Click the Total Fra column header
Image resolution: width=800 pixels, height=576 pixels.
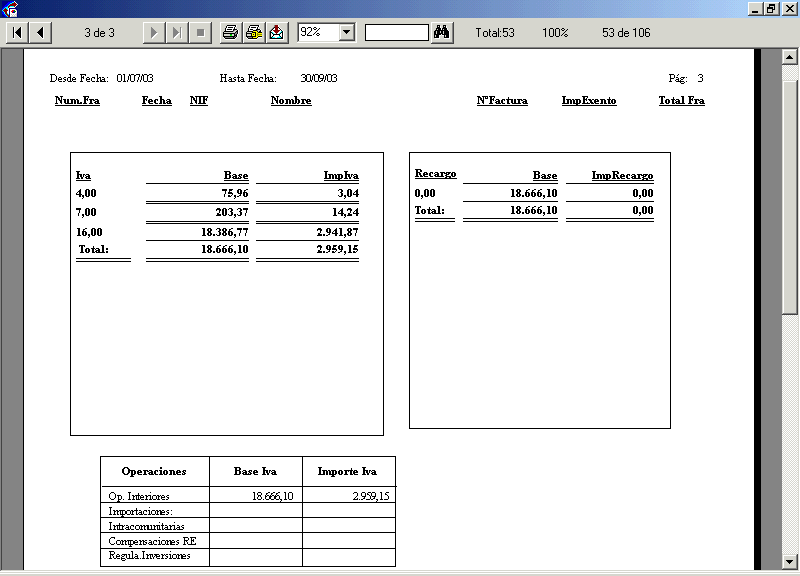681,101
